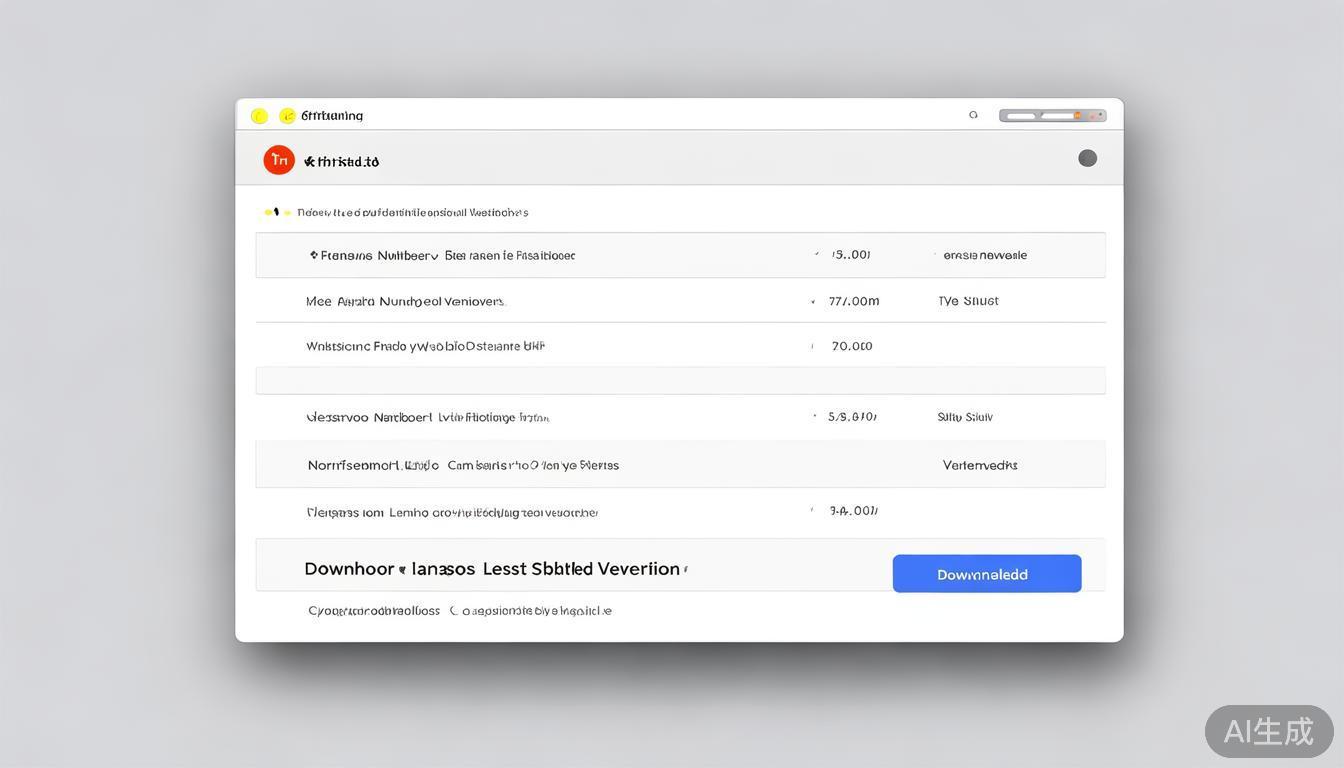Select the '70.000' version number field
This screenshot has width=1344, height=768.
coord(852,345)
